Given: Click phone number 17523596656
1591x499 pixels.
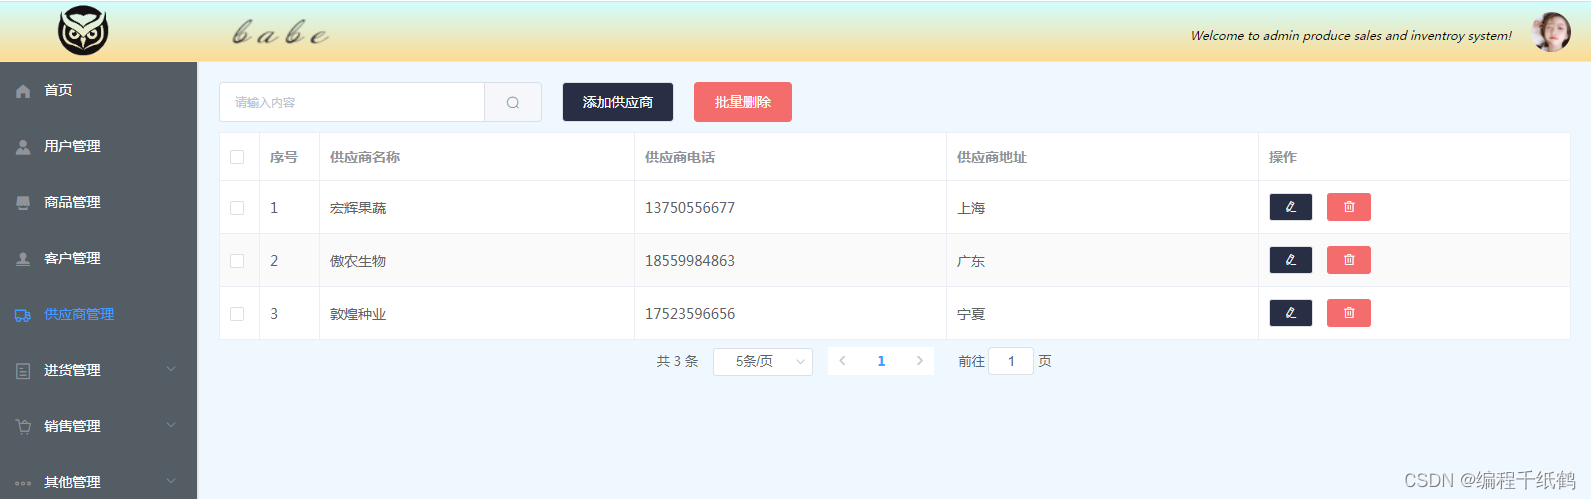Looking at the screenshot, I should [x=690, y=314].
